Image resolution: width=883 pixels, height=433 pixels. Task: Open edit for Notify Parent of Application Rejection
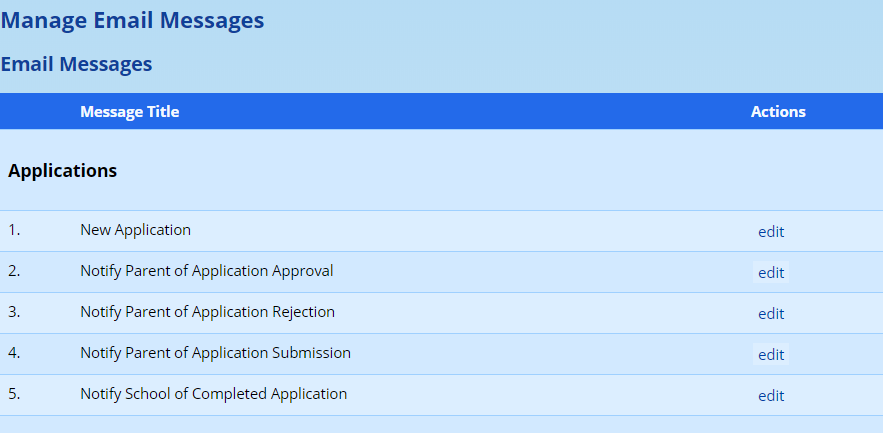click(770, 314)
